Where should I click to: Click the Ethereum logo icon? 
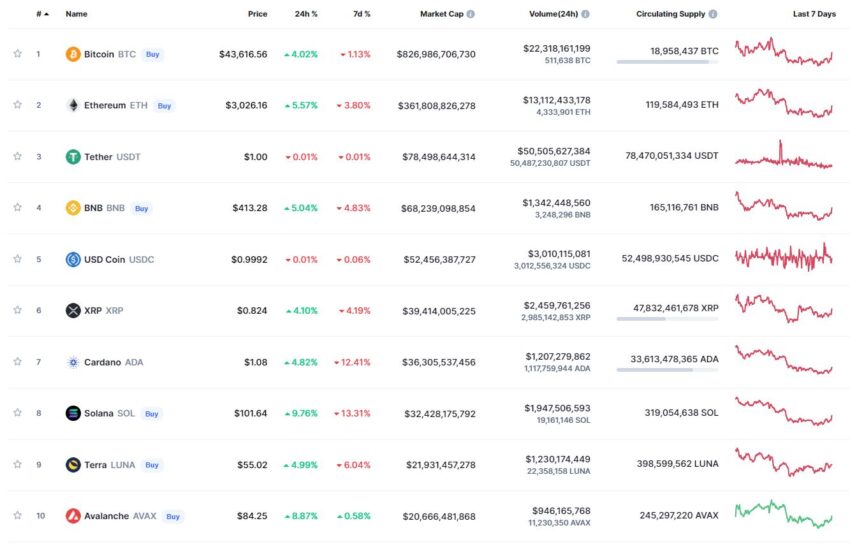point(73,105)
